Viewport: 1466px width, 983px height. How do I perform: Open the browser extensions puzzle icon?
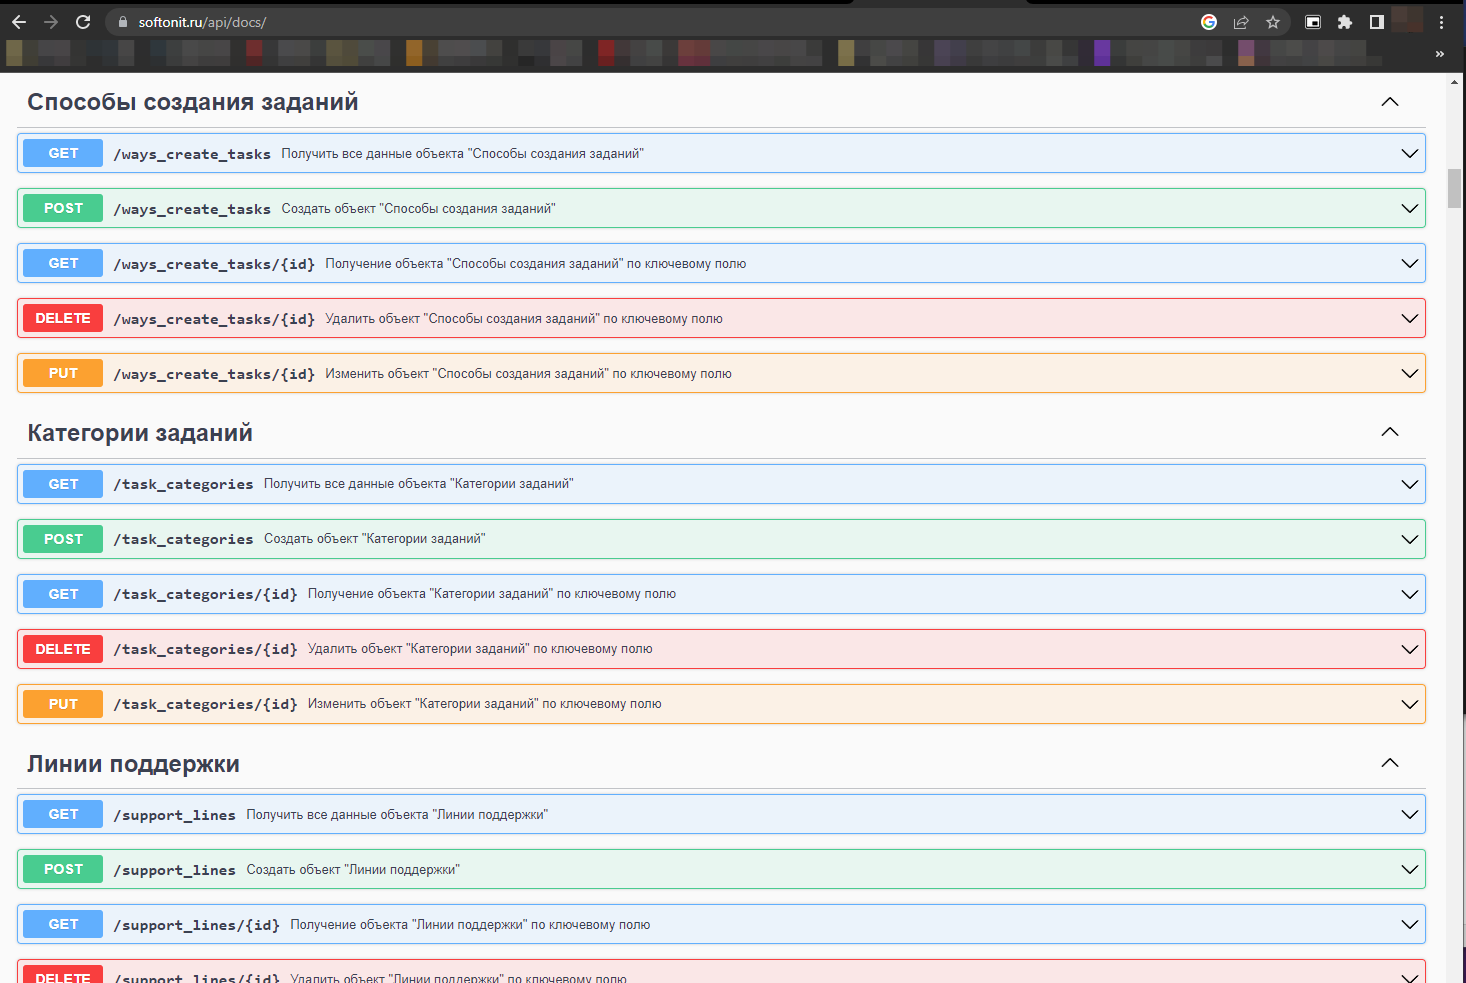(1345, 22)
